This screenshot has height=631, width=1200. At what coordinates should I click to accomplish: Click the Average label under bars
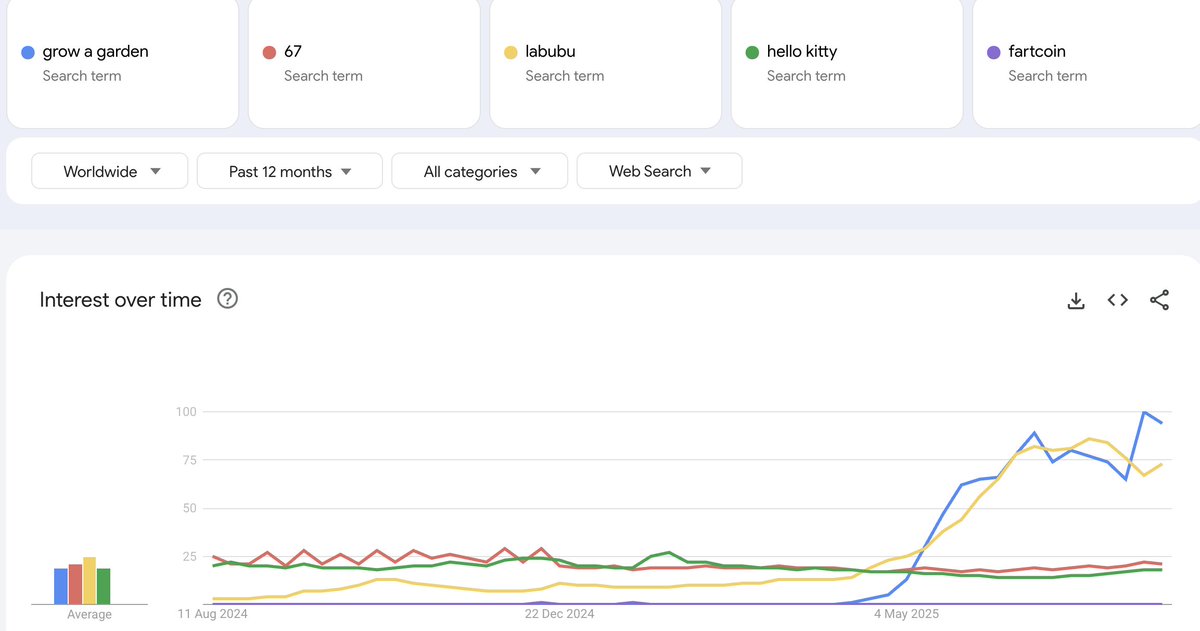[89, 614]
